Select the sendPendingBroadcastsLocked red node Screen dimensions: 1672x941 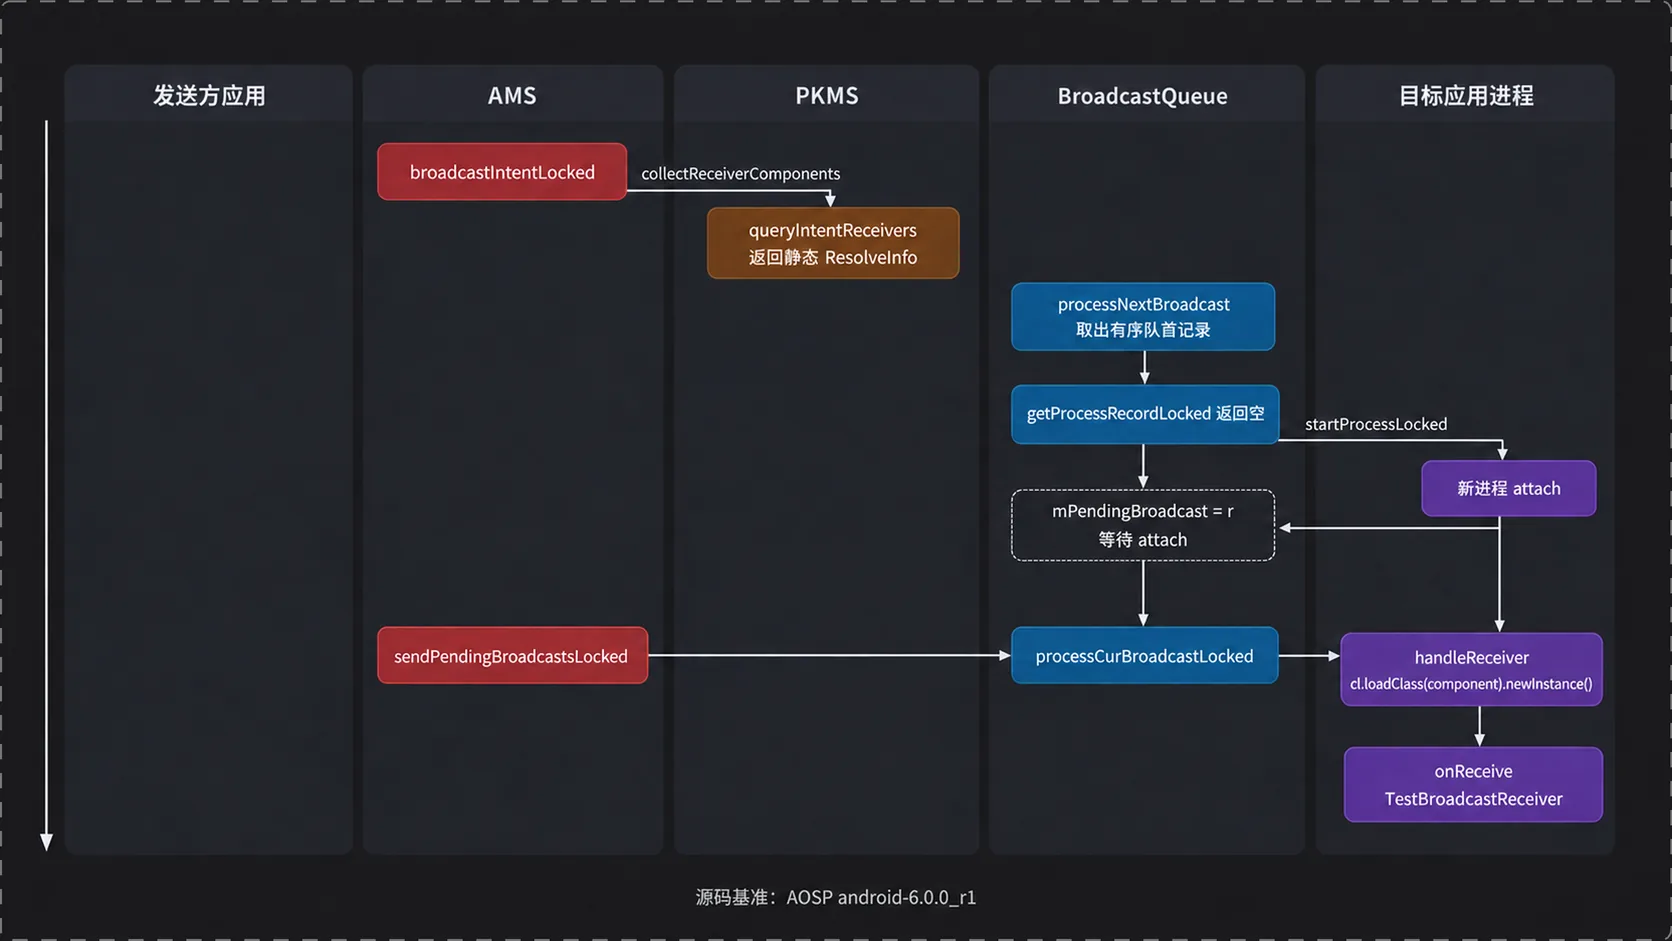click(x=512, y=656)
